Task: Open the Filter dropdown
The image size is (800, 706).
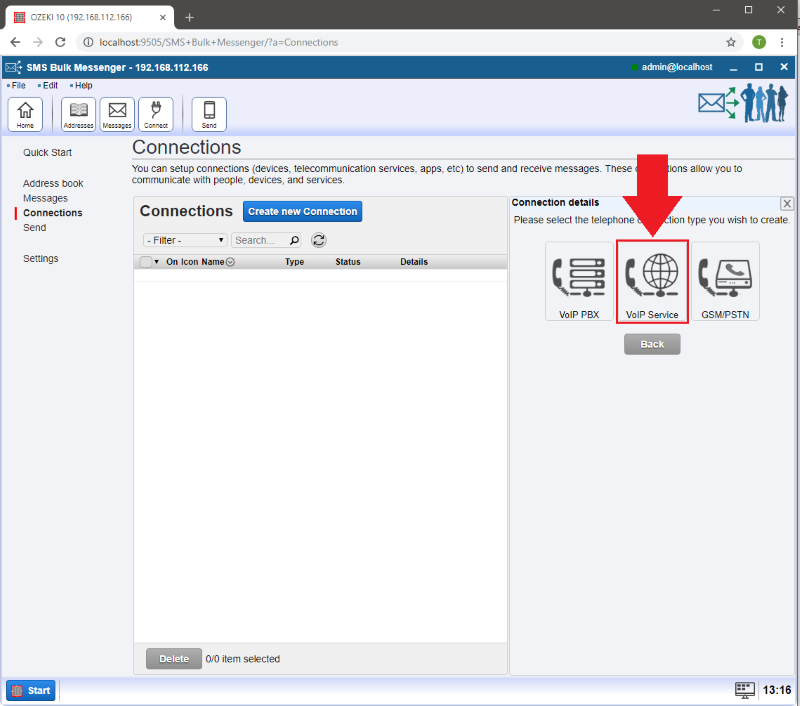Action: 185,240
